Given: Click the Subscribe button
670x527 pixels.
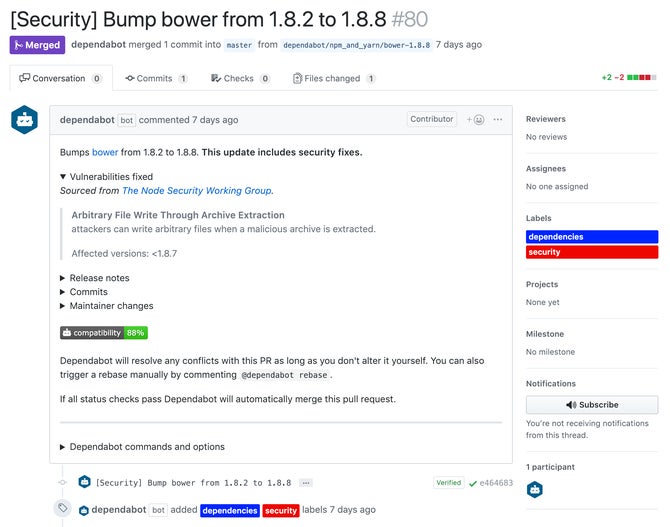Looking at the screenshot, I should (x=592, y=405).
